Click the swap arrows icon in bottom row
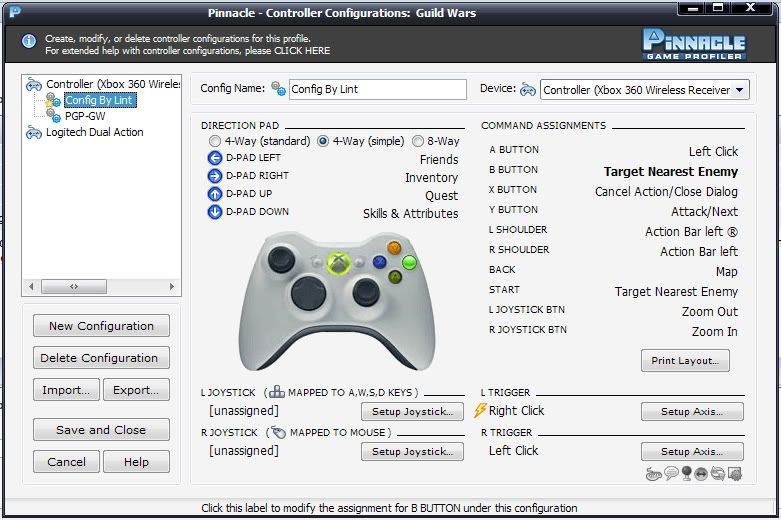This screenshot has width=781, height=520. [x=717, y=473]
